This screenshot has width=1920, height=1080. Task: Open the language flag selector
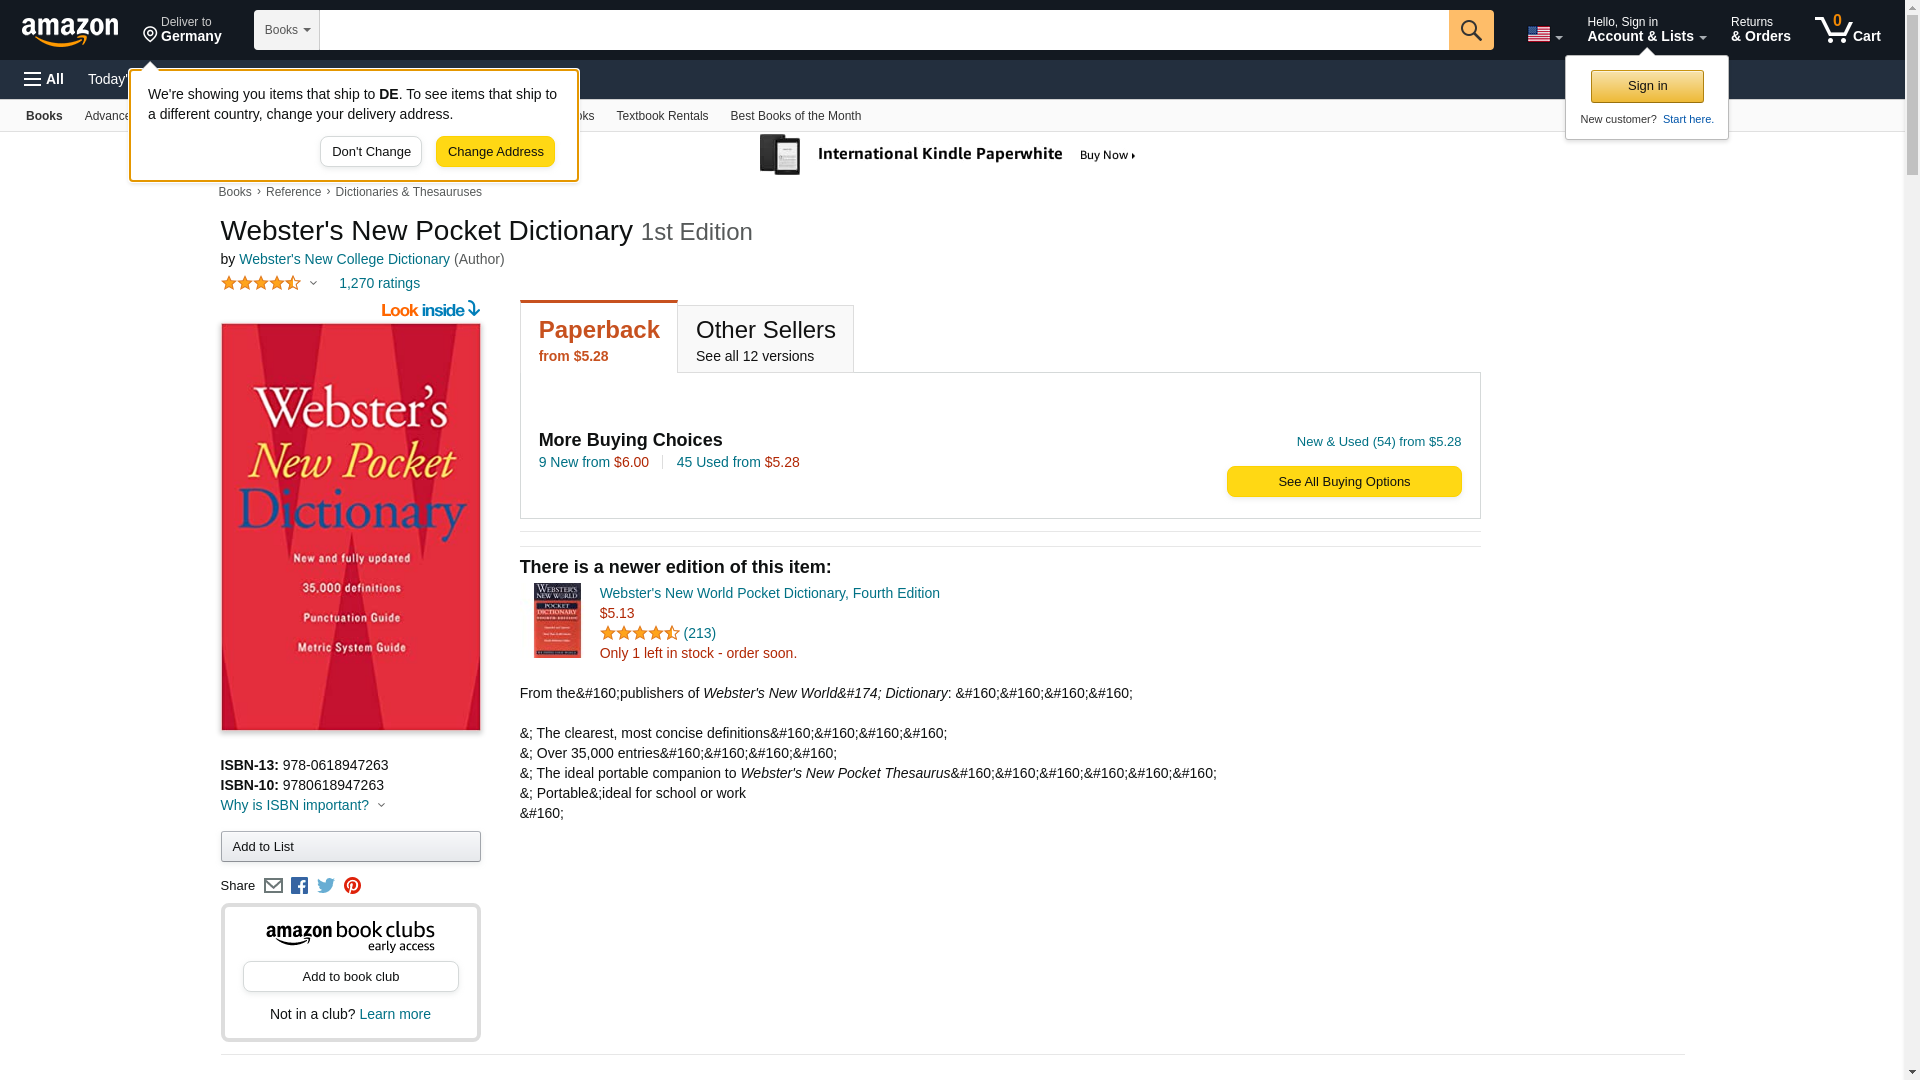(x=1544, y=34)
